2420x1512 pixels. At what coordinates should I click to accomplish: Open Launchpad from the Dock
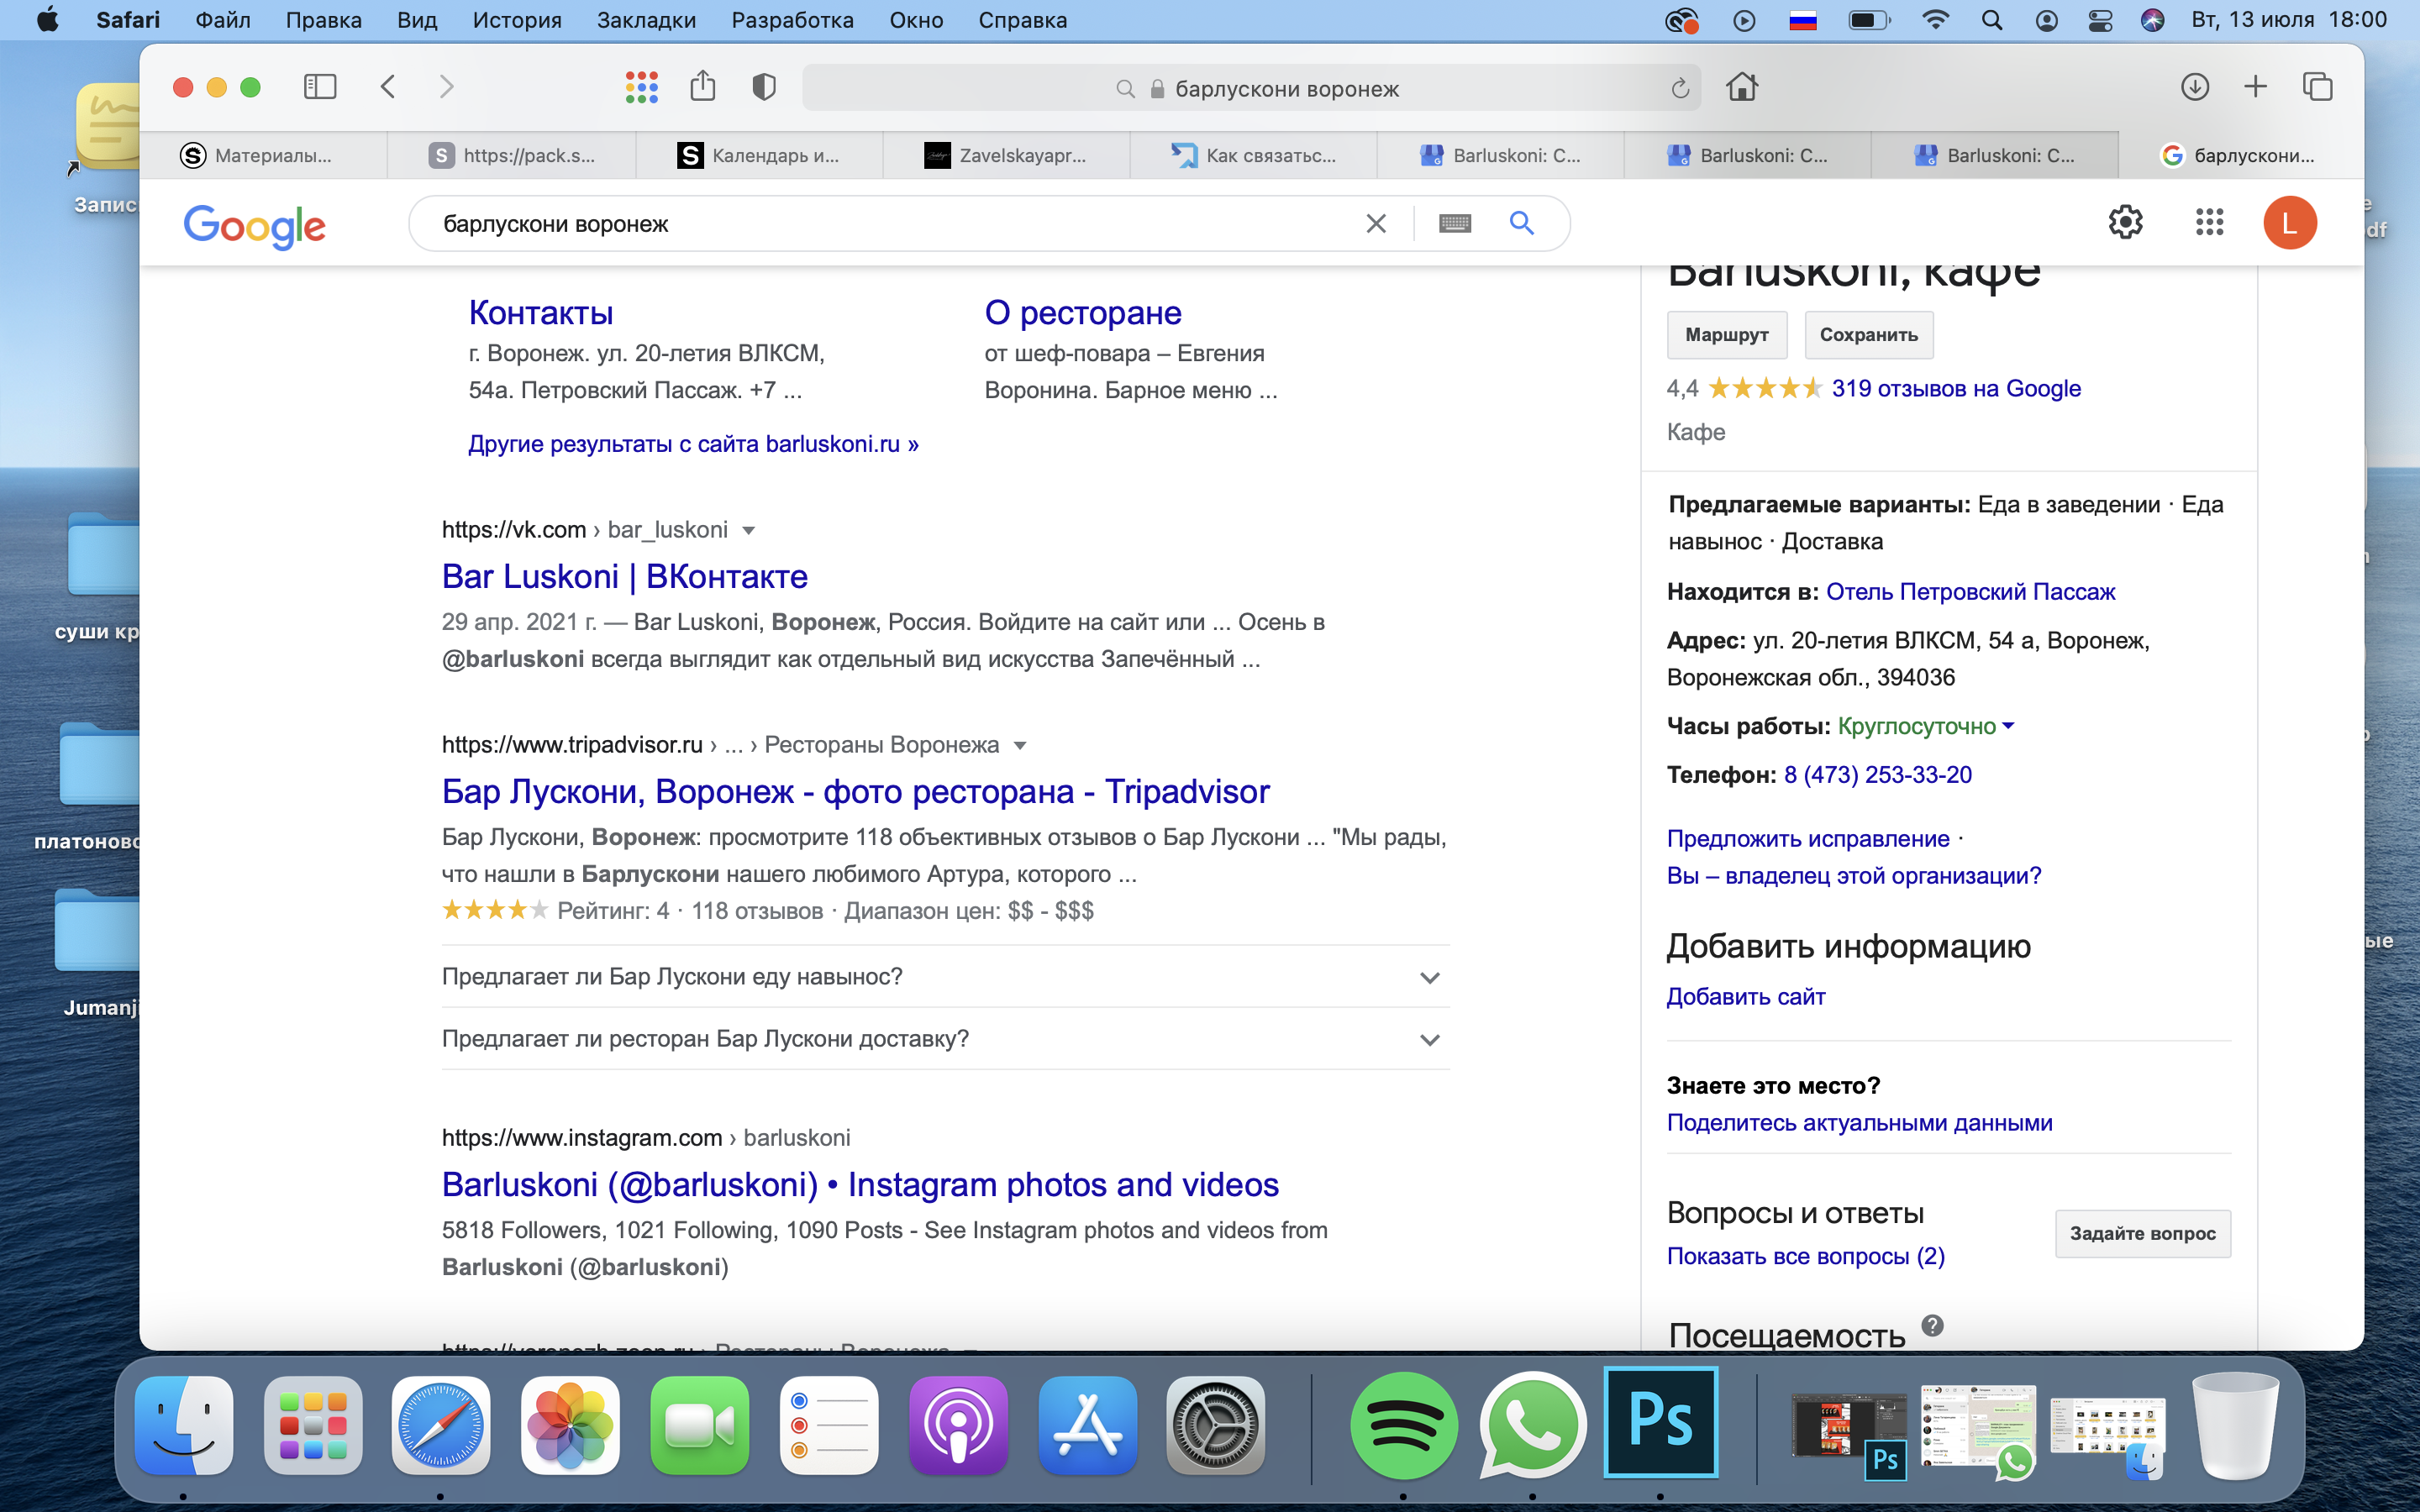pyautogui.click(x=312, y=1425)
